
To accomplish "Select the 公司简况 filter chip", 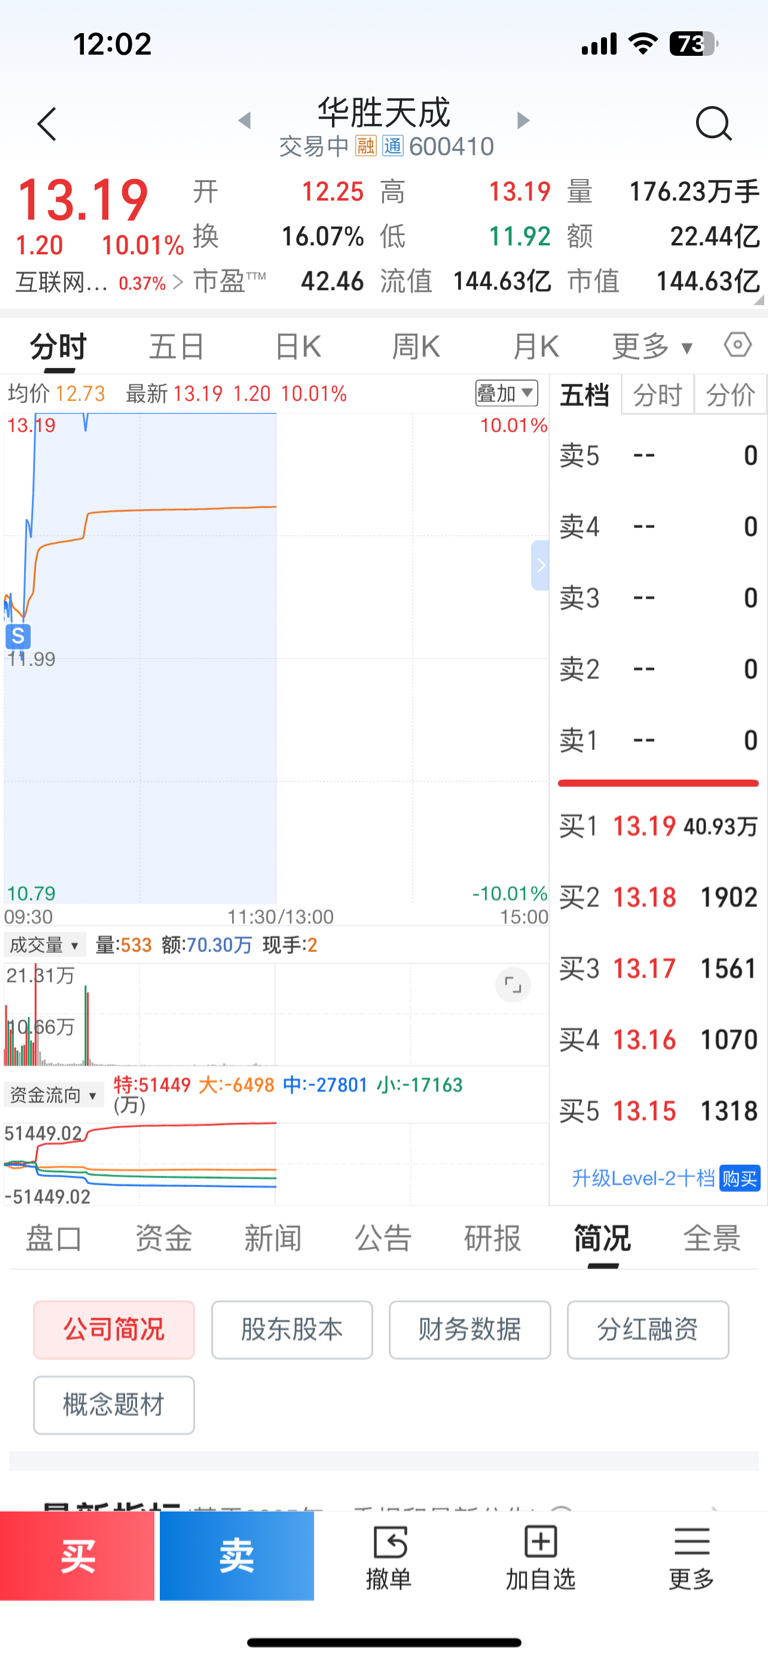I will [114, 1330].
